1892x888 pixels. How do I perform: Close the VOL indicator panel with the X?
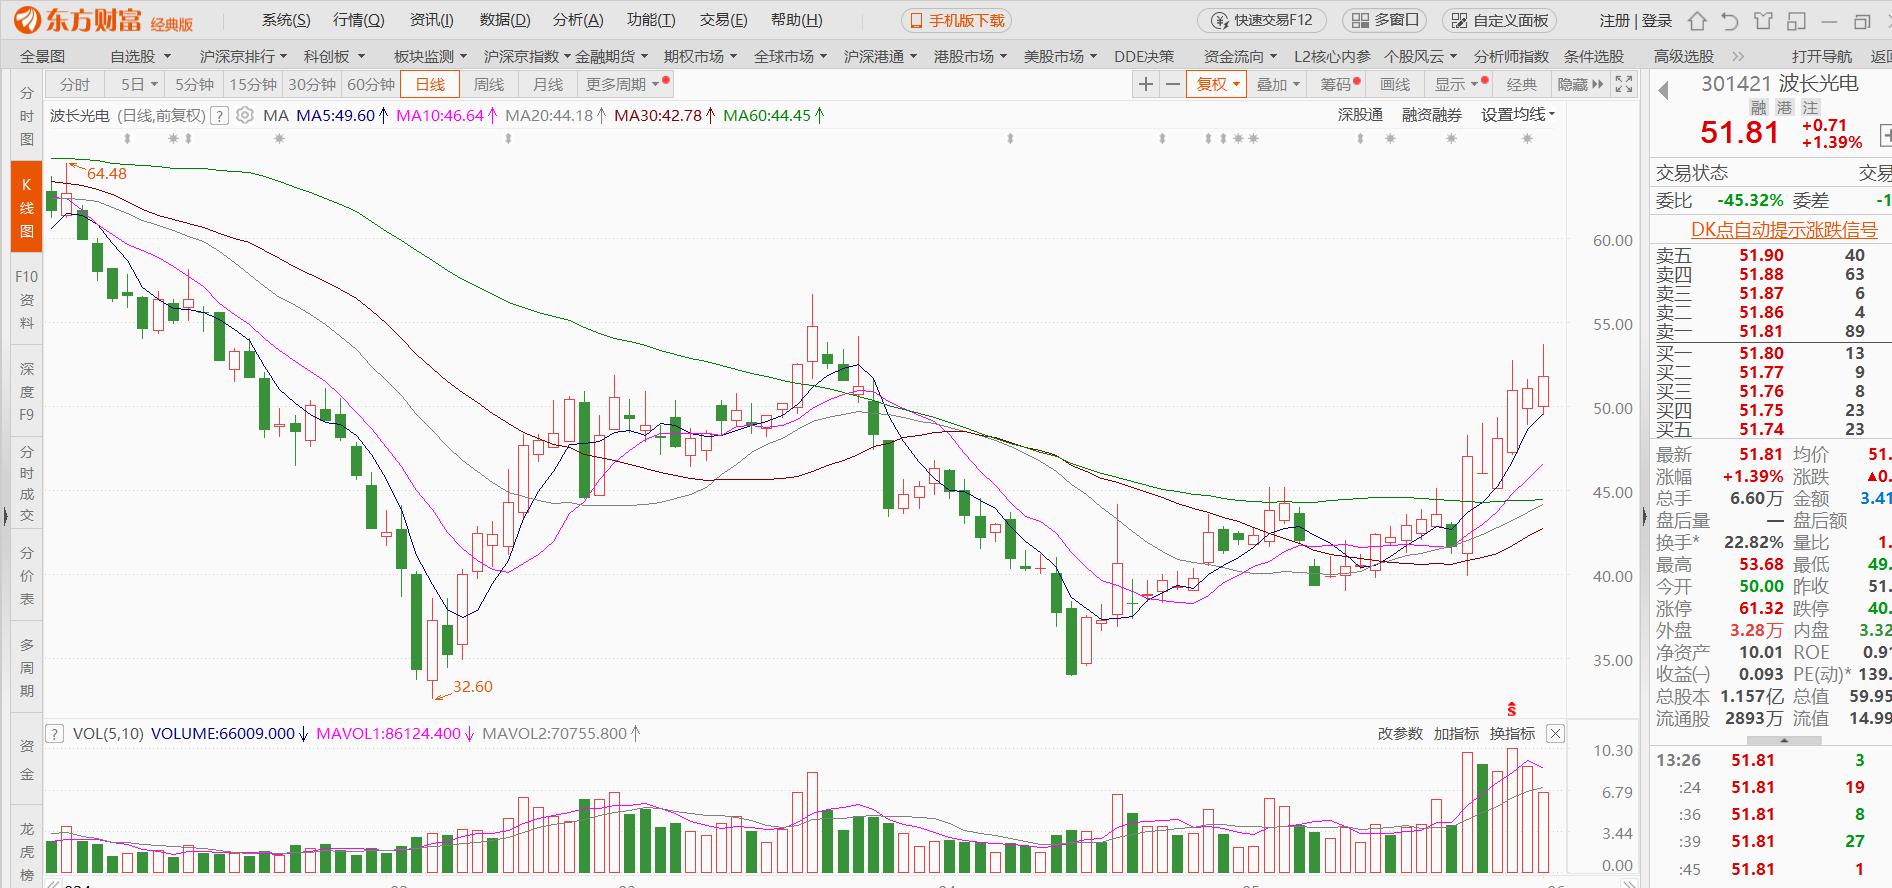click(x=1555, y=734)
